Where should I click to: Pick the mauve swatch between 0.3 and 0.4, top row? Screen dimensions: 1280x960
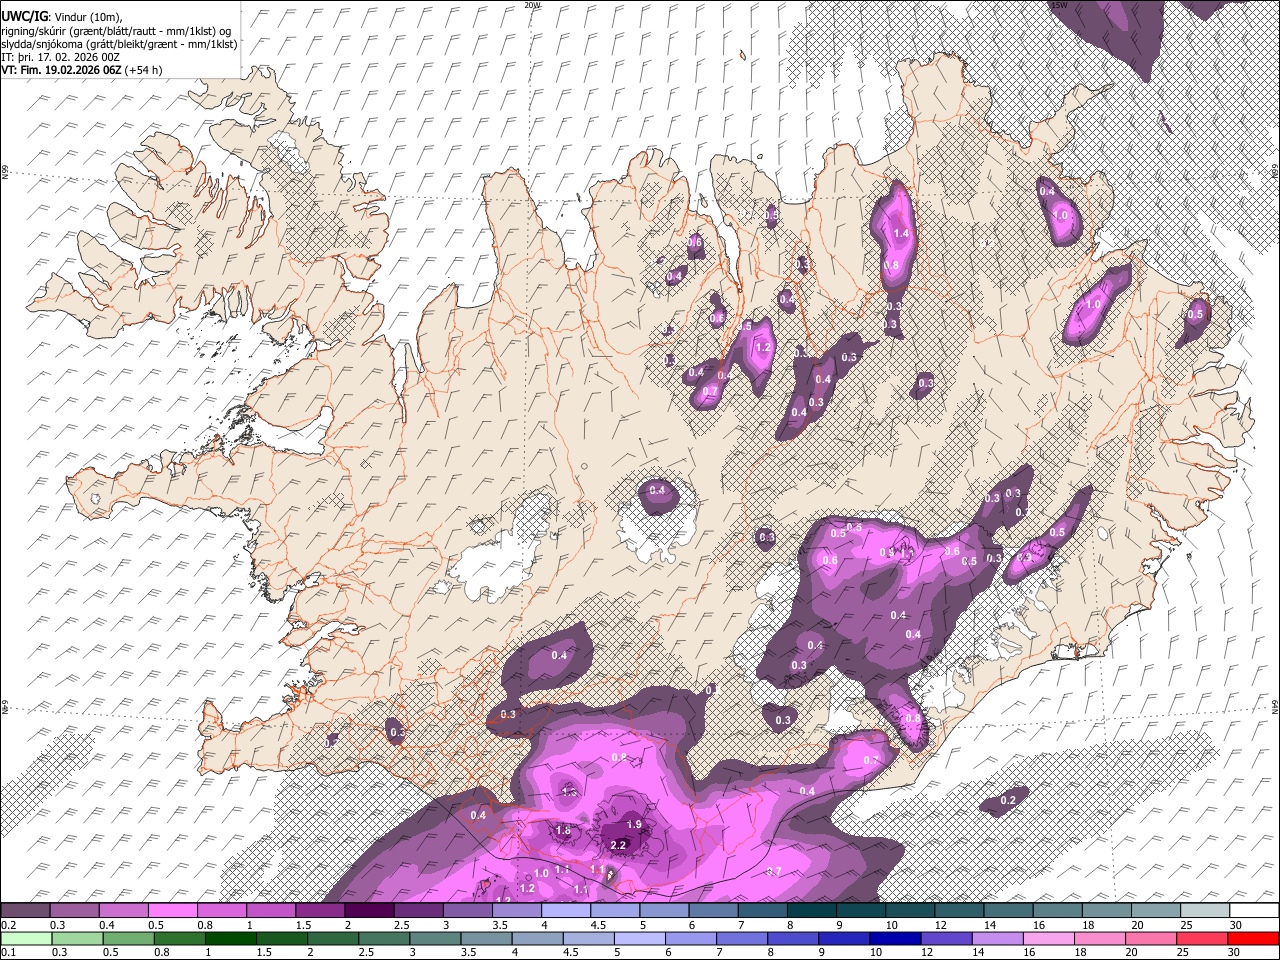point(75,910)
